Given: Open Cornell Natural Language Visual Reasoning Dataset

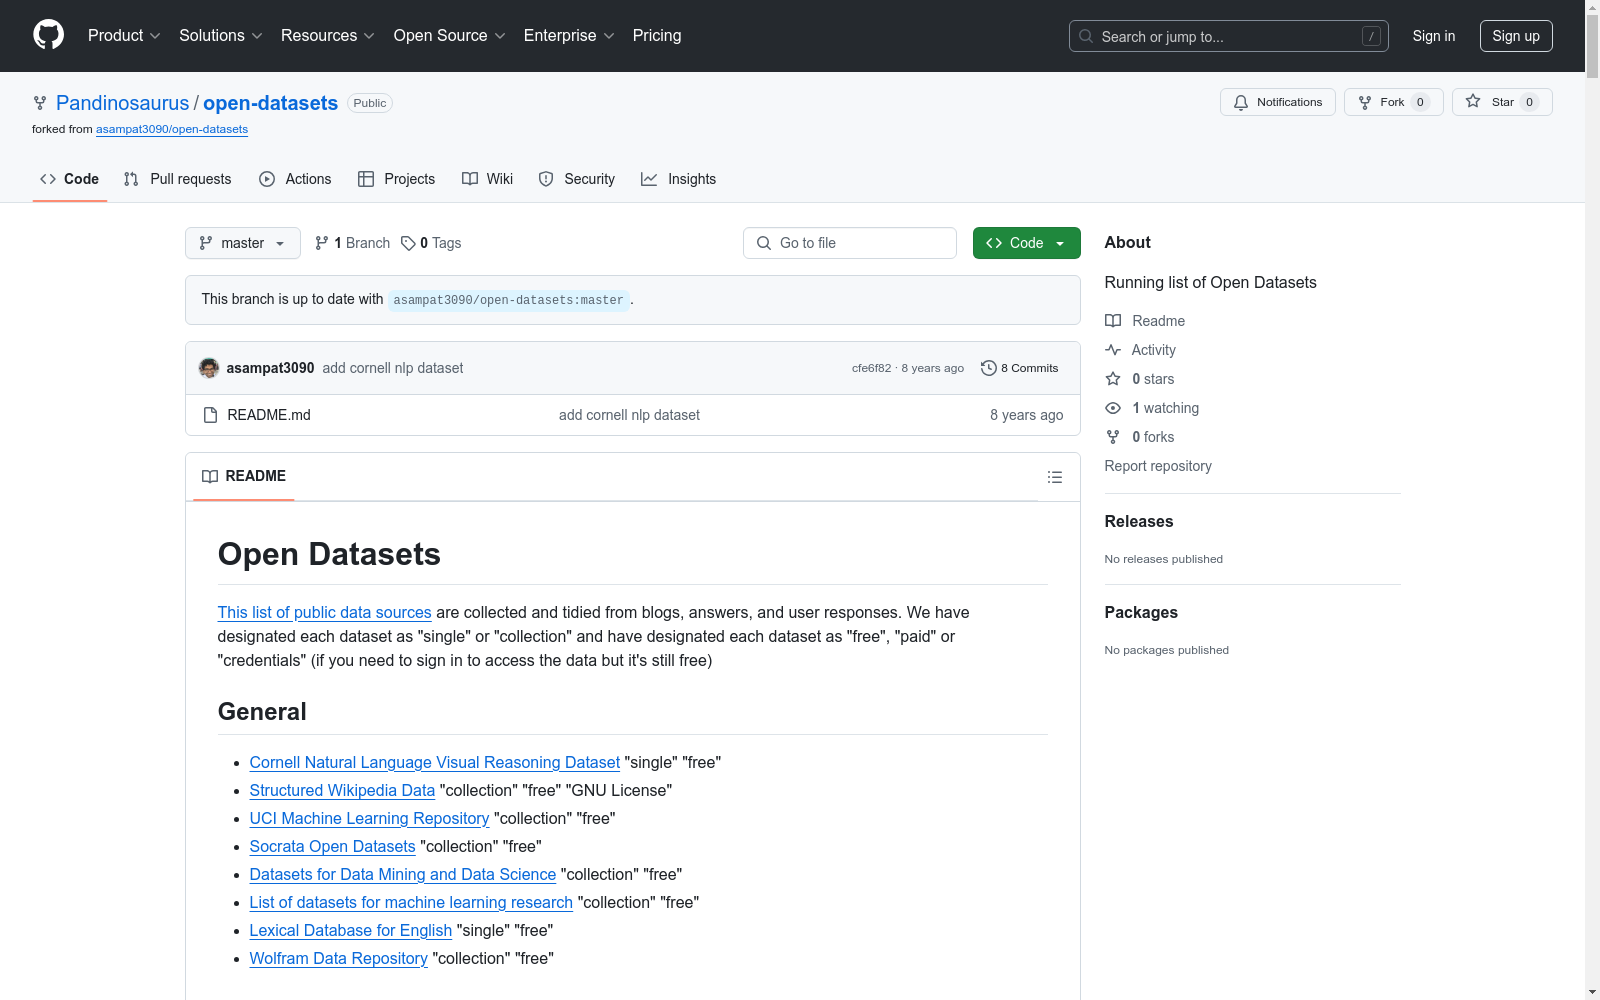Looking at the screenshot, I should click(x=435, y=762).
